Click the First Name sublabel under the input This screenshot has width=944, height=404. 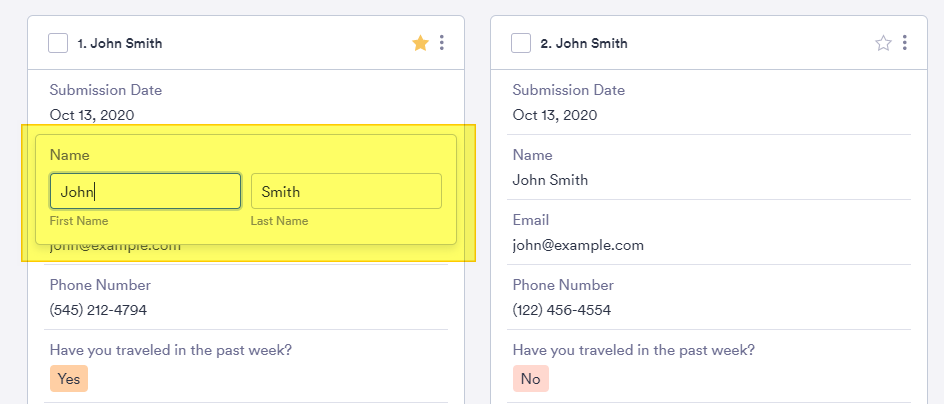[x=79, y=221]
